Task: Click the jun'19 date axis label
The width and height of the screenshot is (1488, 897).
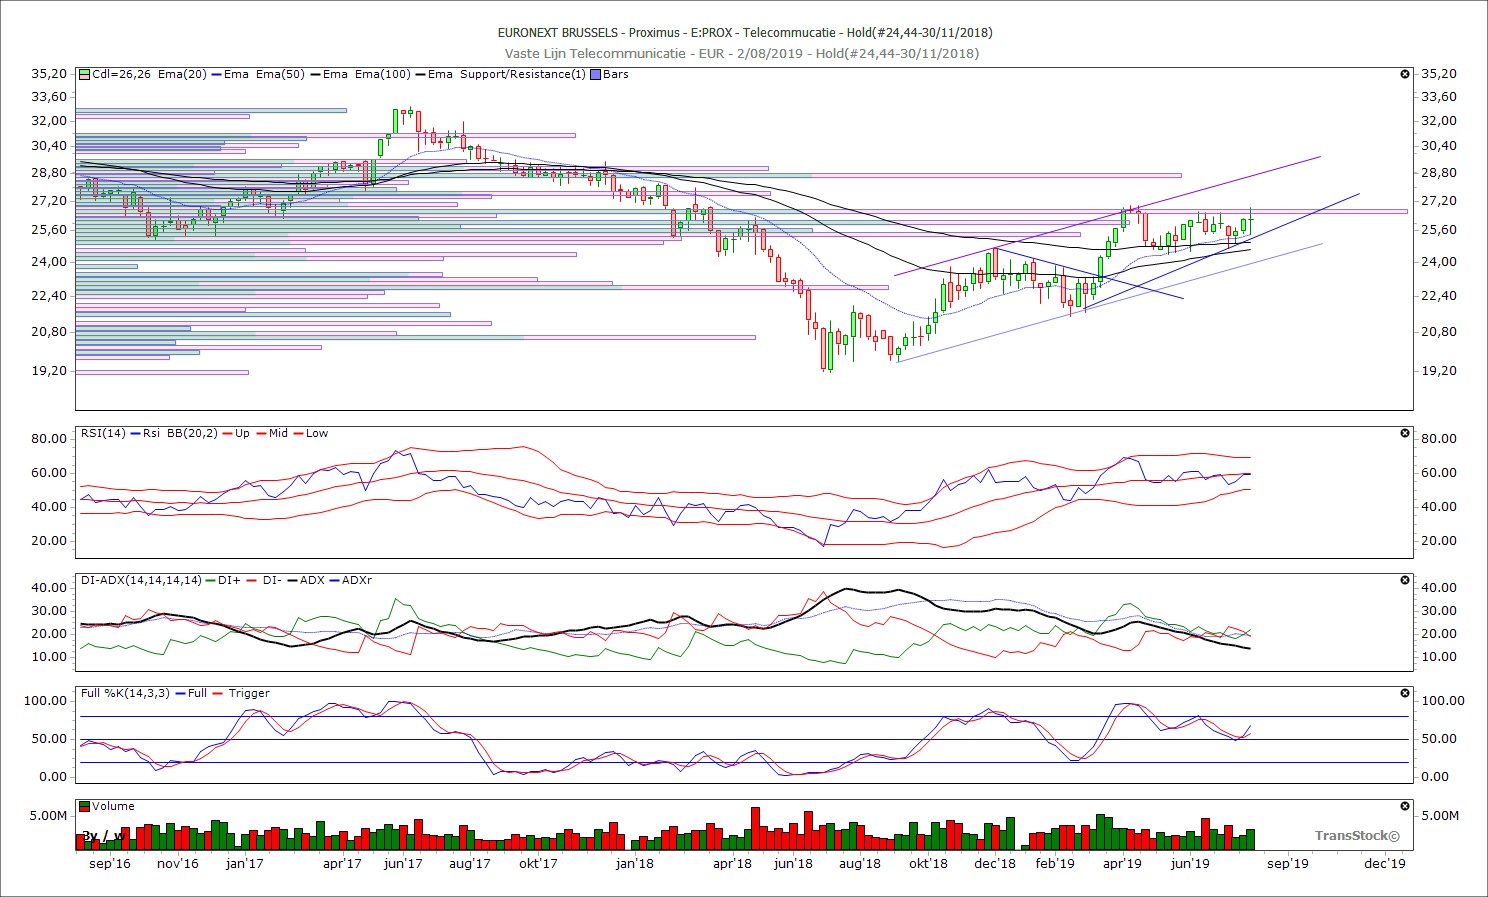Action: 1190,863
